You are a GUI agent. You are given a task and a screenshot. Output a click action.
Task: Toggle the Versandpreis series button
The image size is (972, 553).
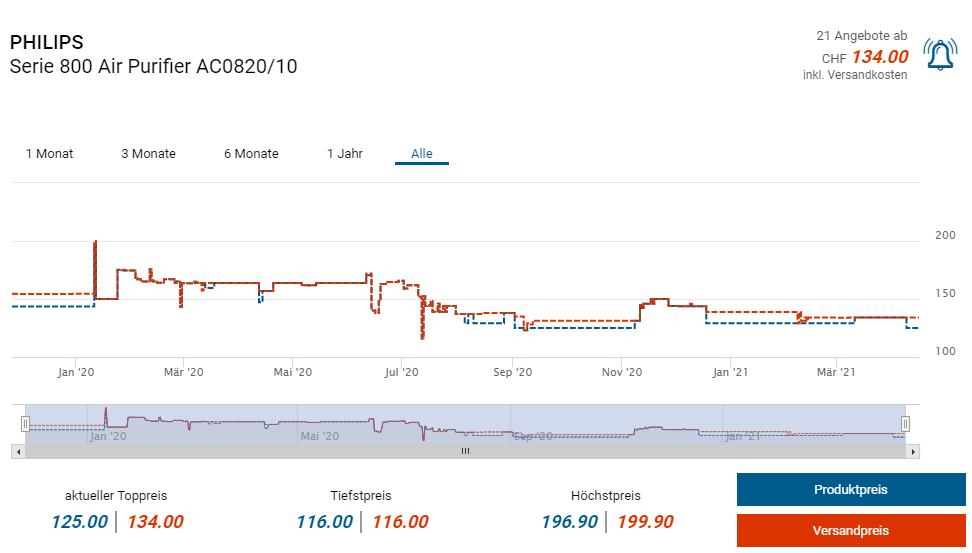(x=850, y=531)
